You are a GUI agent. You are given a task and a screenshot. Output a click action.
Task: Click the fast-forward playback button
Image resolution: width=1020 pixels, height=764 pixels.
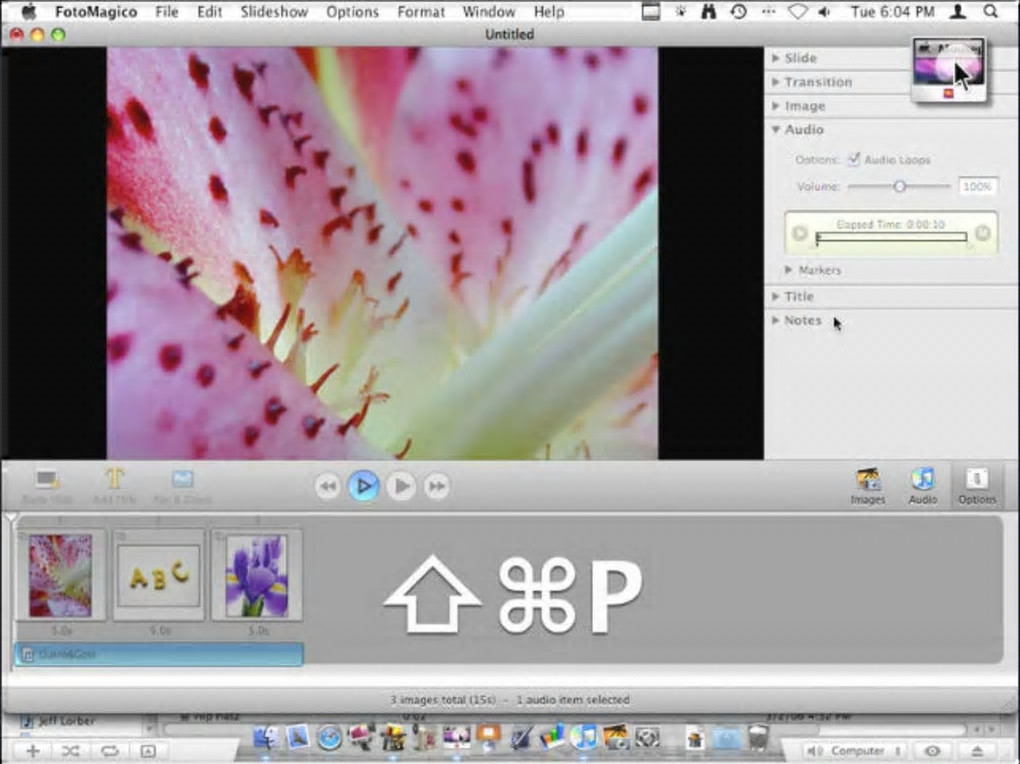[x=436, y=486]
